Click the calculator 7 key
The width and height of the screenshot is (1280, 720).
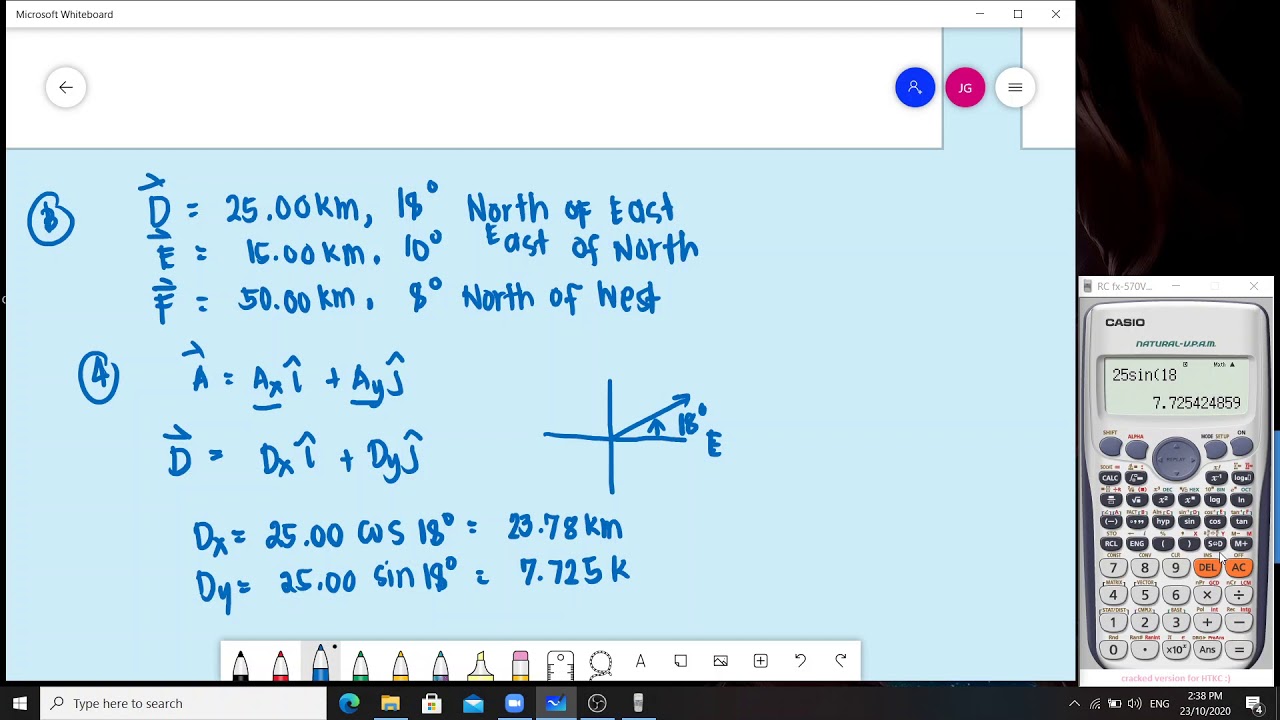click(x=1113, y=567)
